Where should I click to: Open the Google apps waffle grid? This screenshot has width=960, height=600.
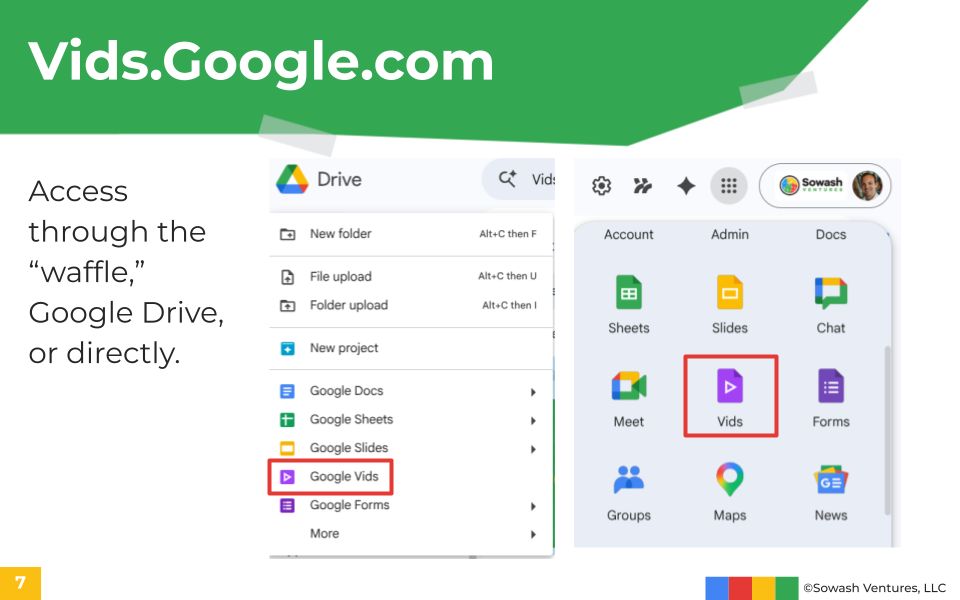tap(729, 186)
